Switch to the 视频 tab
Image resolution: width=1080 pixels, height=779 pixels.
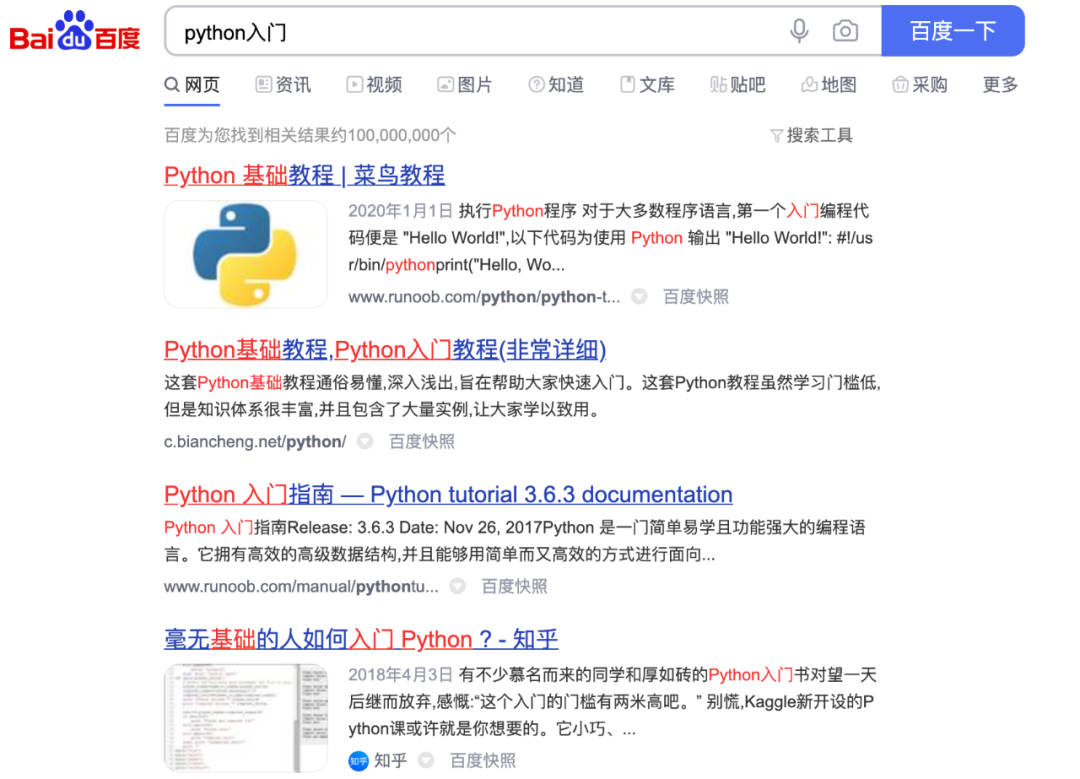click(374, 85)
